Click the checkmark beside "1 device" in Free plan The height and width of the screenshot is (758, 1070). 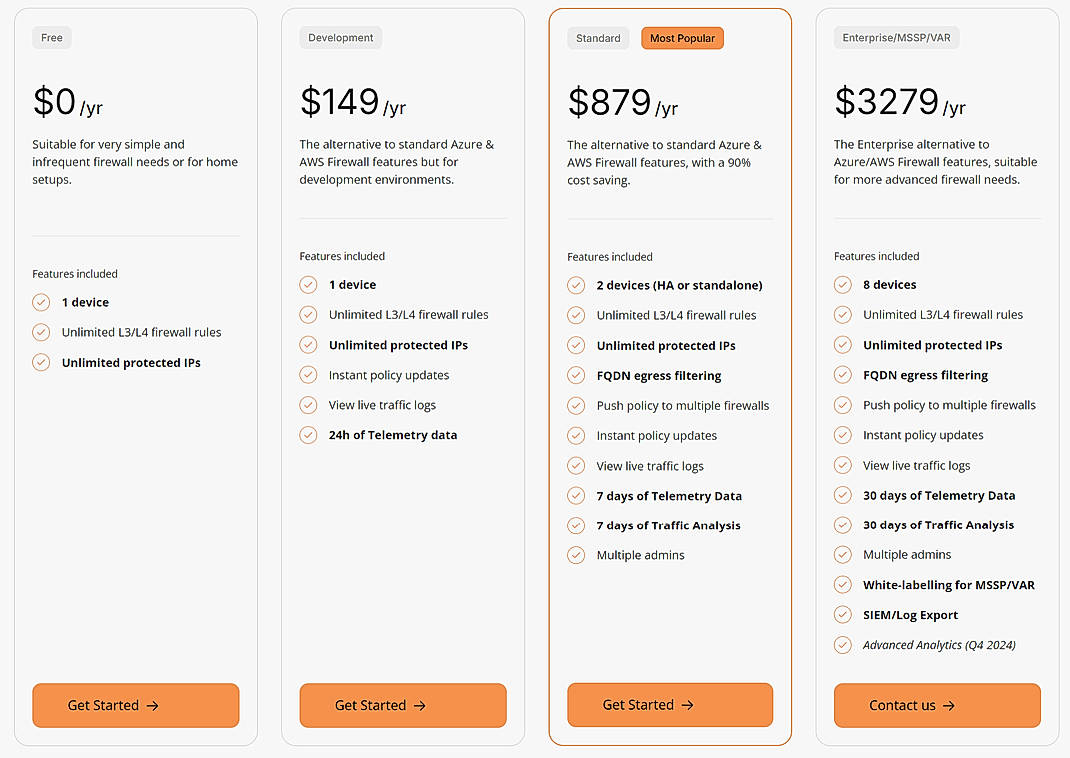click(x=41, y=302)
